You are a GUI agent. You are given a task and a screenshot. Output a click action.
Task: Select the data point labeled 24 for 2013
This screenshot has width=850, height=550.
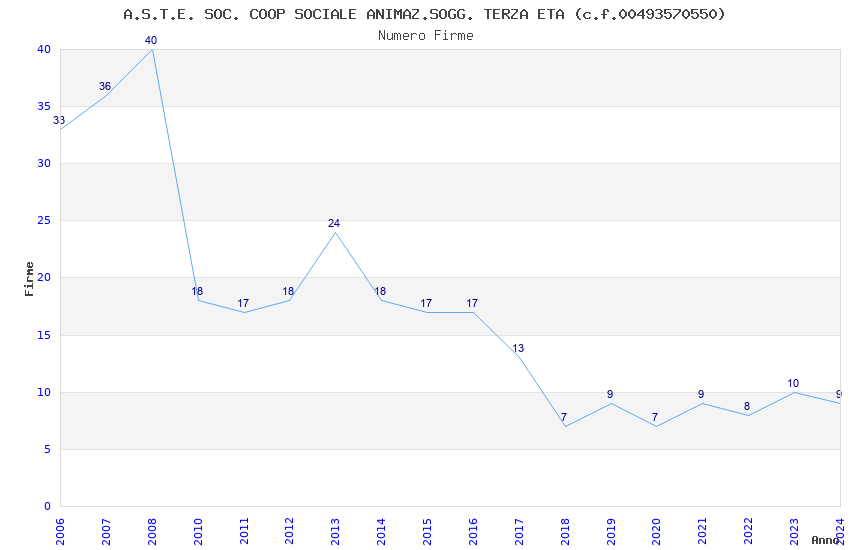coord(334,223)
